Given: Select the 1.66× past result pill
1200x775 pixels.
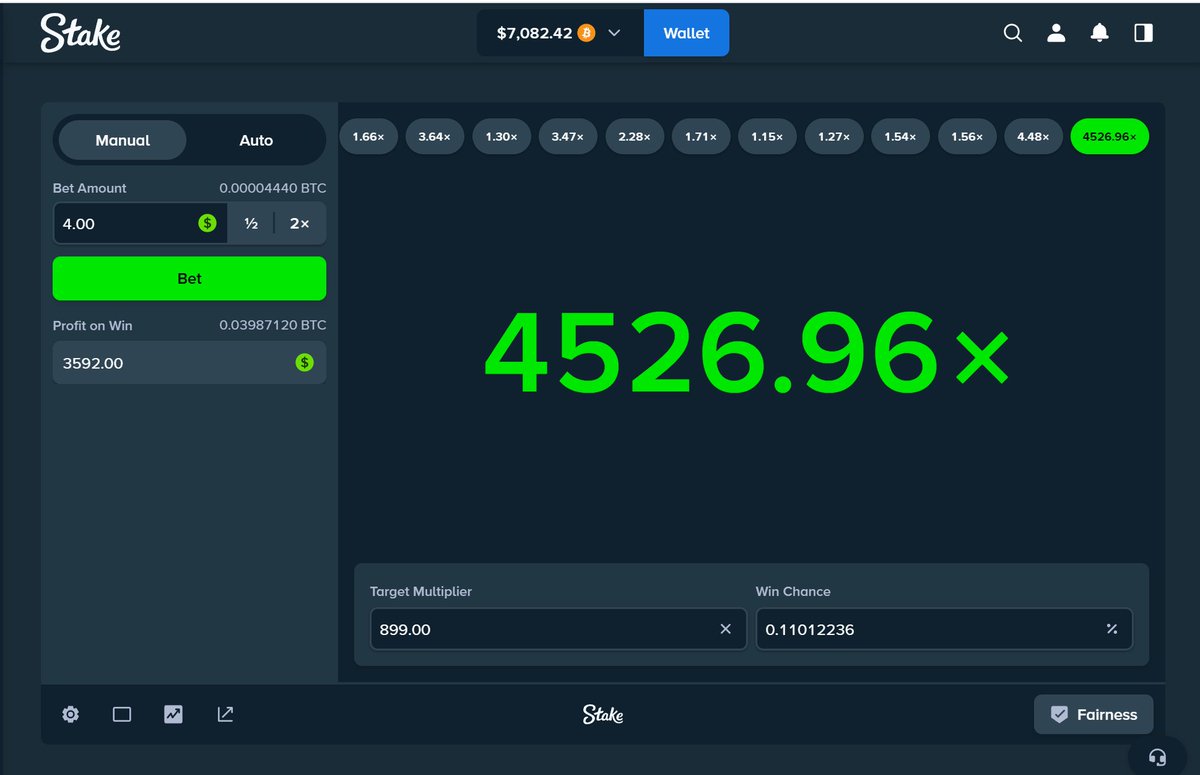Looking at the screenshot, I should click(x=369, y=136).
